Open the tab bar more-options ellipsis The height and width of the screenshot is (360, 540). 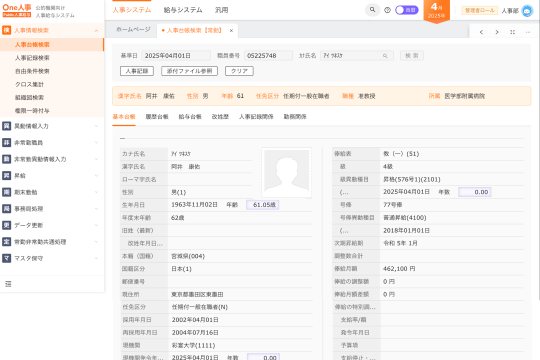coord(528,32)
